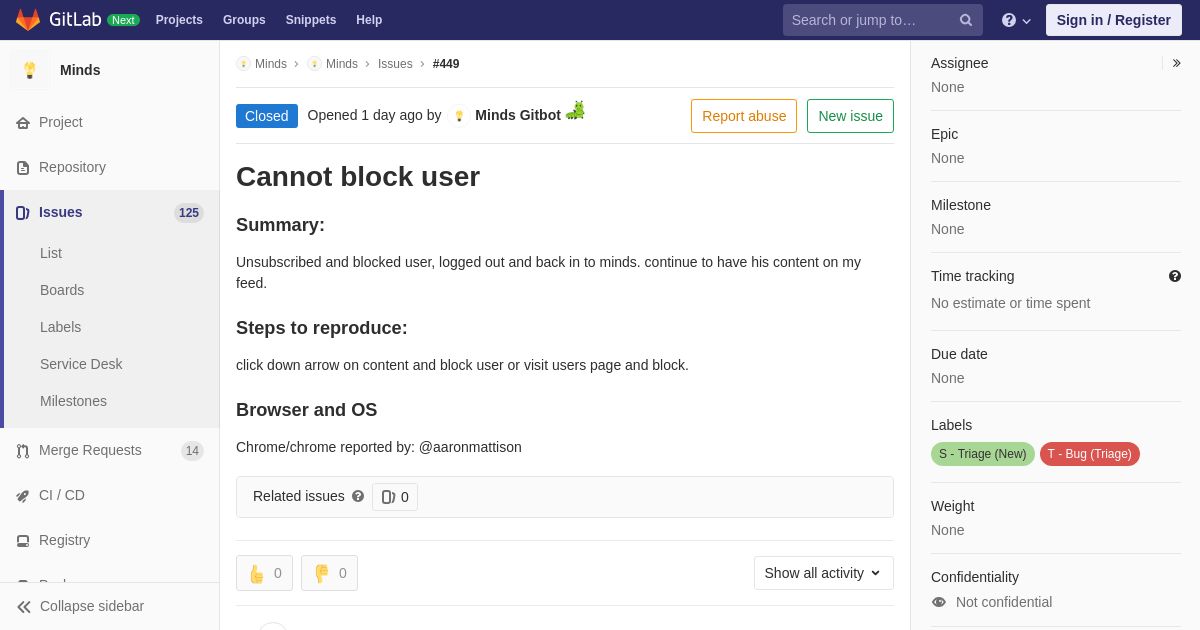Screen dimensions: 1200x630
Task: Open issue Boards
Action: tap(62, 290)
